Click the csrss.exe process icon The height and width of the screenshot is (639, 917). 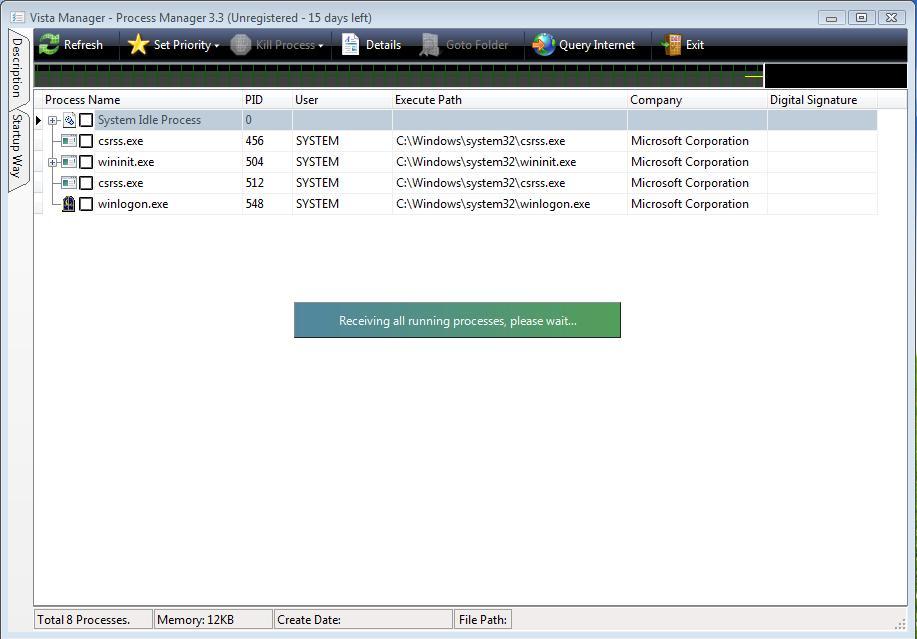pos(68,141)
